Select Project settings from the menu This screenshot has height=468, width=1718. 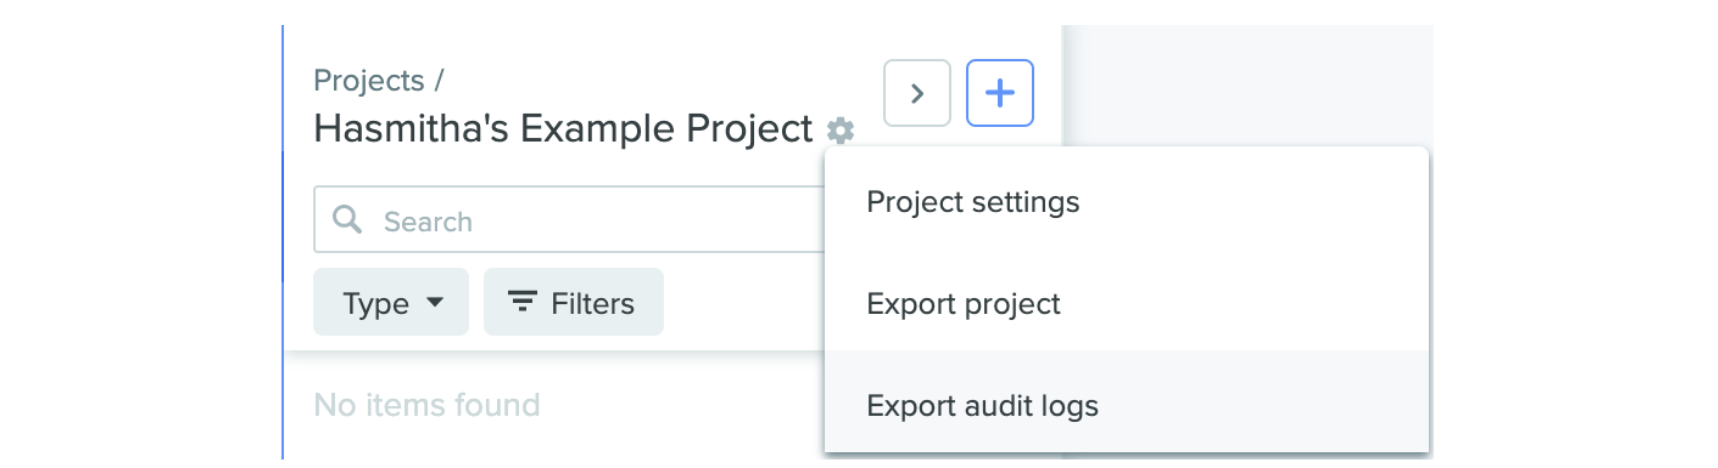(972, 202)
